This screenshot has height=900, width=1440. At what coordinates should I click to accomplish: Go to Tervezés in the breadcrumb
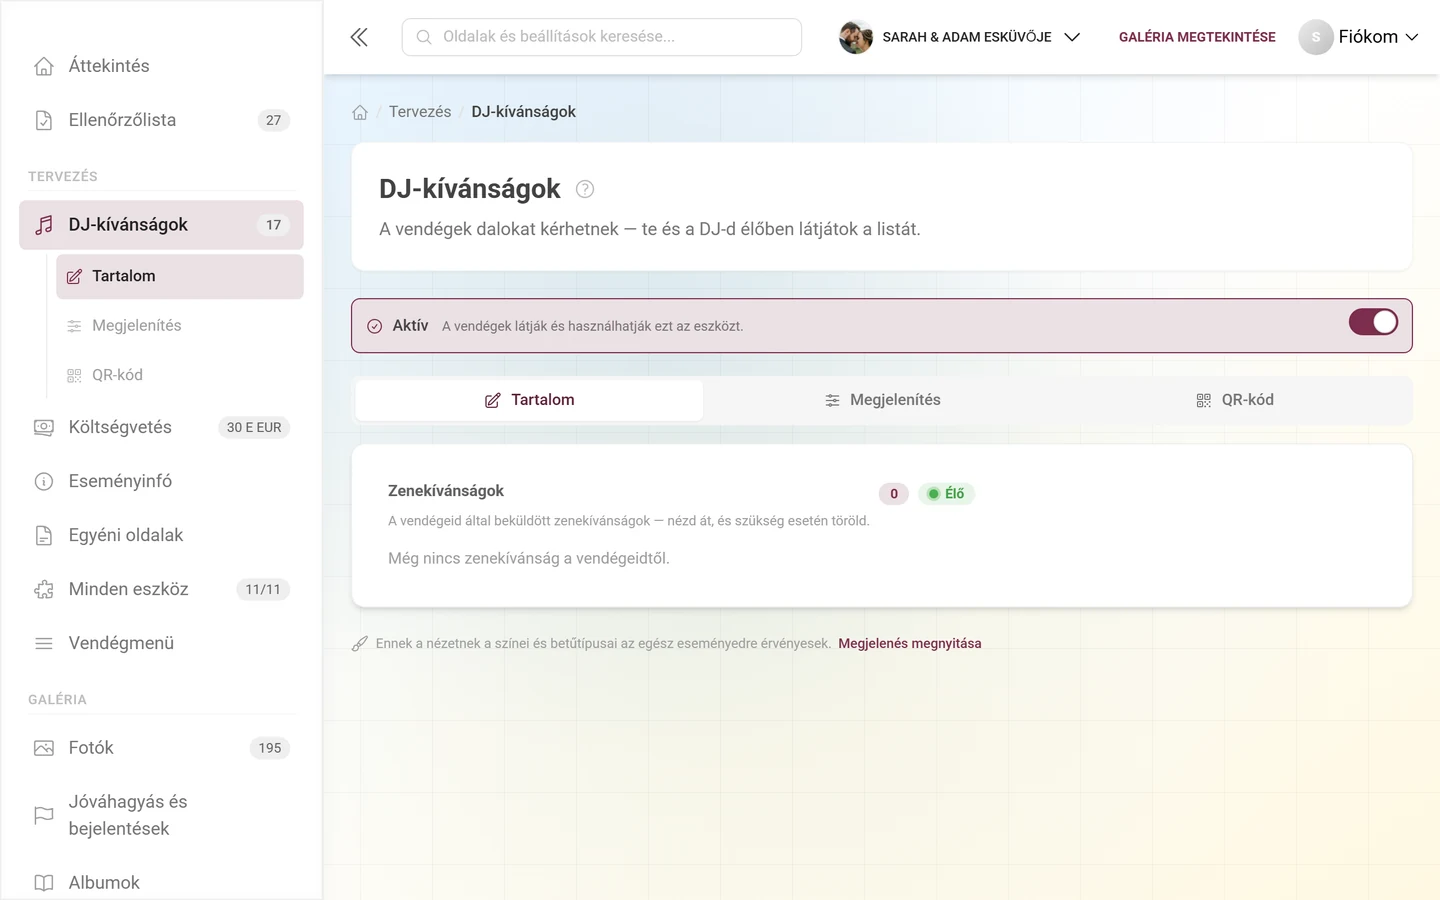[x=420, y=112]
